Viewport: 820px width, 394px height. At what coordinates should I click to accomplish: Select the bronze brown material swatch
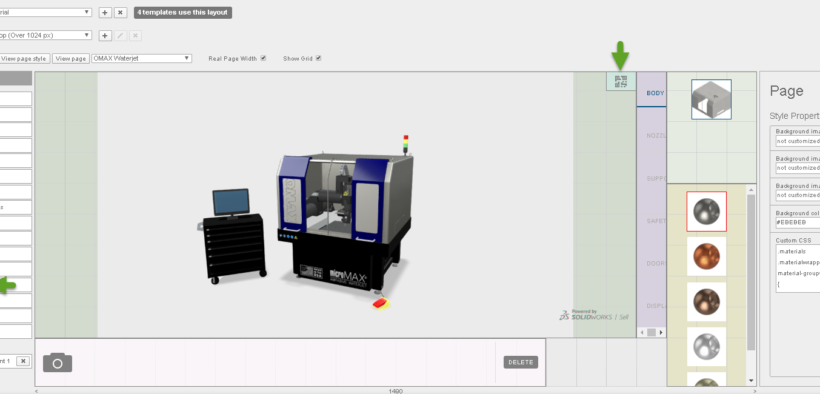tap(707, 301)
